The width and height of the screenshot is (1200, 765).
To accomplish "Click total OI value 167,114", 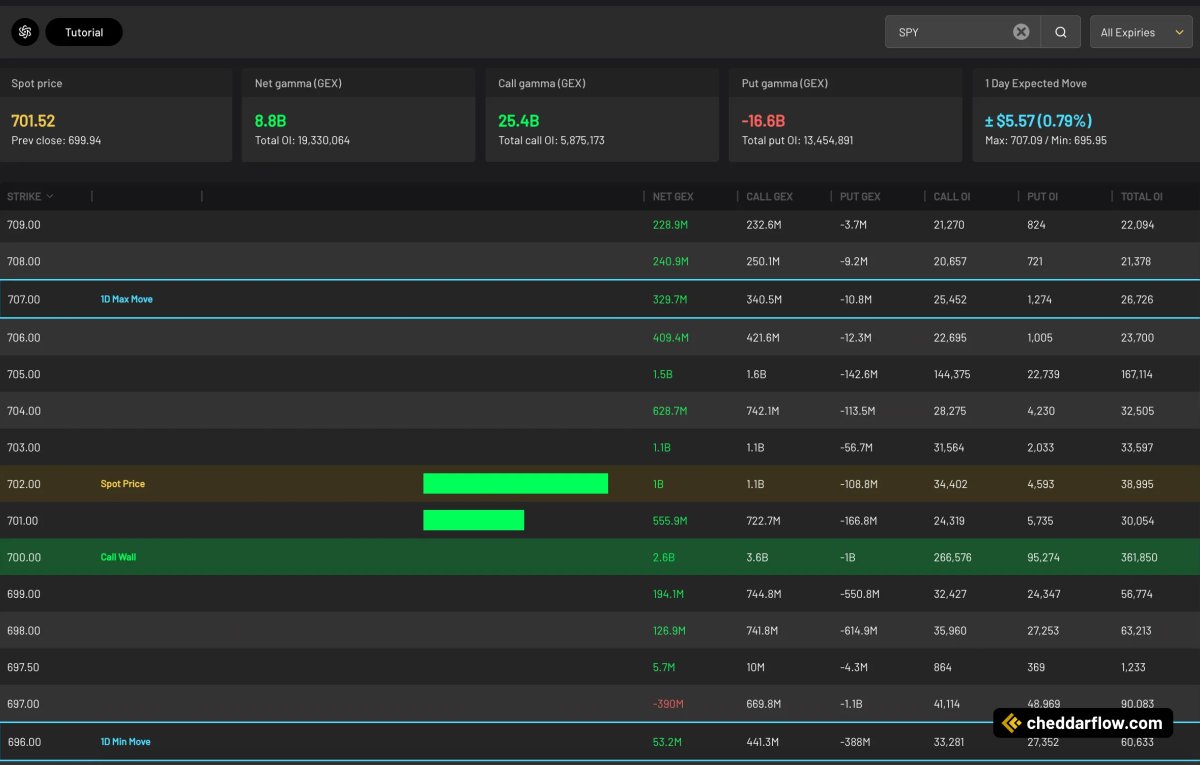I will point(1138,374).
